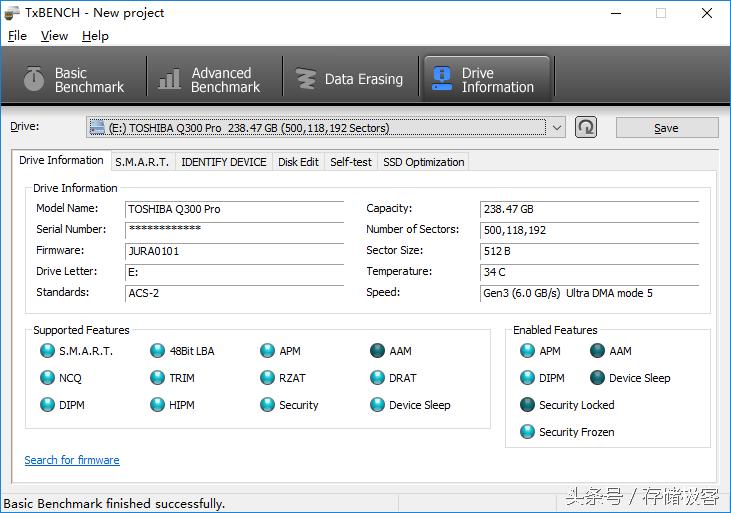Screen dimensions: 731x513
Task: Click the AAM supported feature indicator
Action: pos(377,351)
